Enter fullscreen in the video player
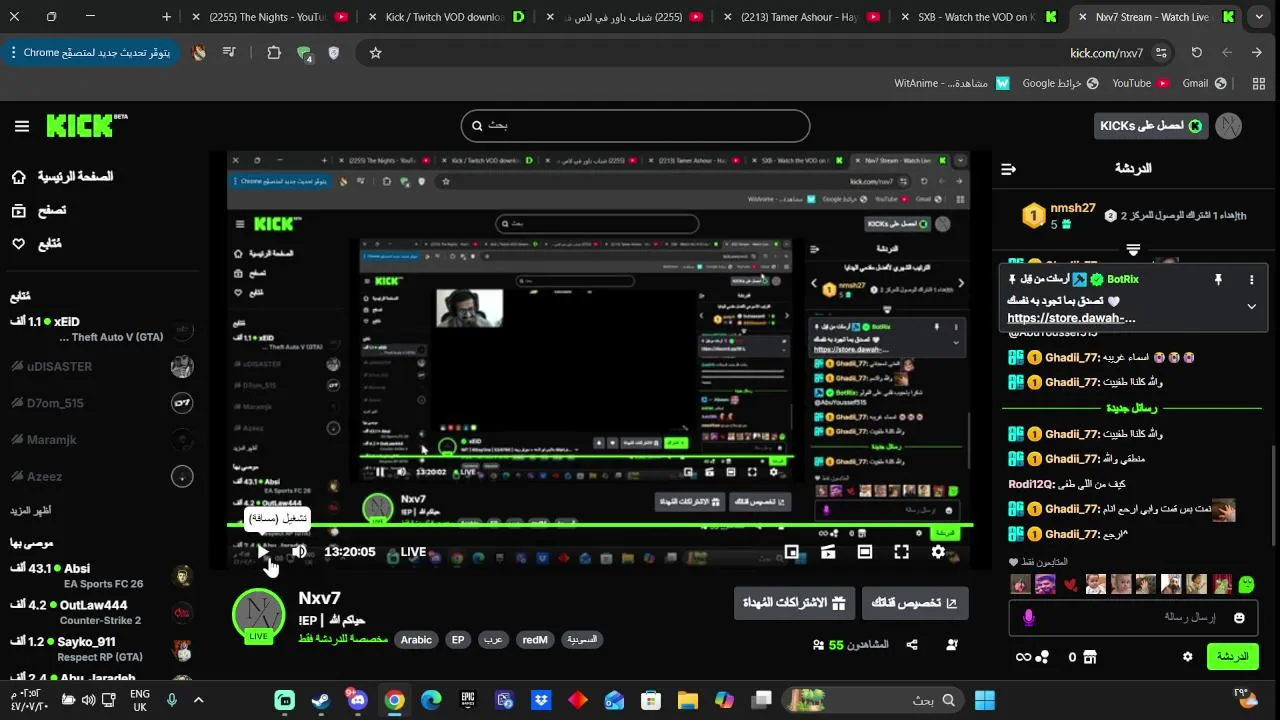The height and width of the screenshot is (720, 1280). pyautogui.click(x=901, y=552)
